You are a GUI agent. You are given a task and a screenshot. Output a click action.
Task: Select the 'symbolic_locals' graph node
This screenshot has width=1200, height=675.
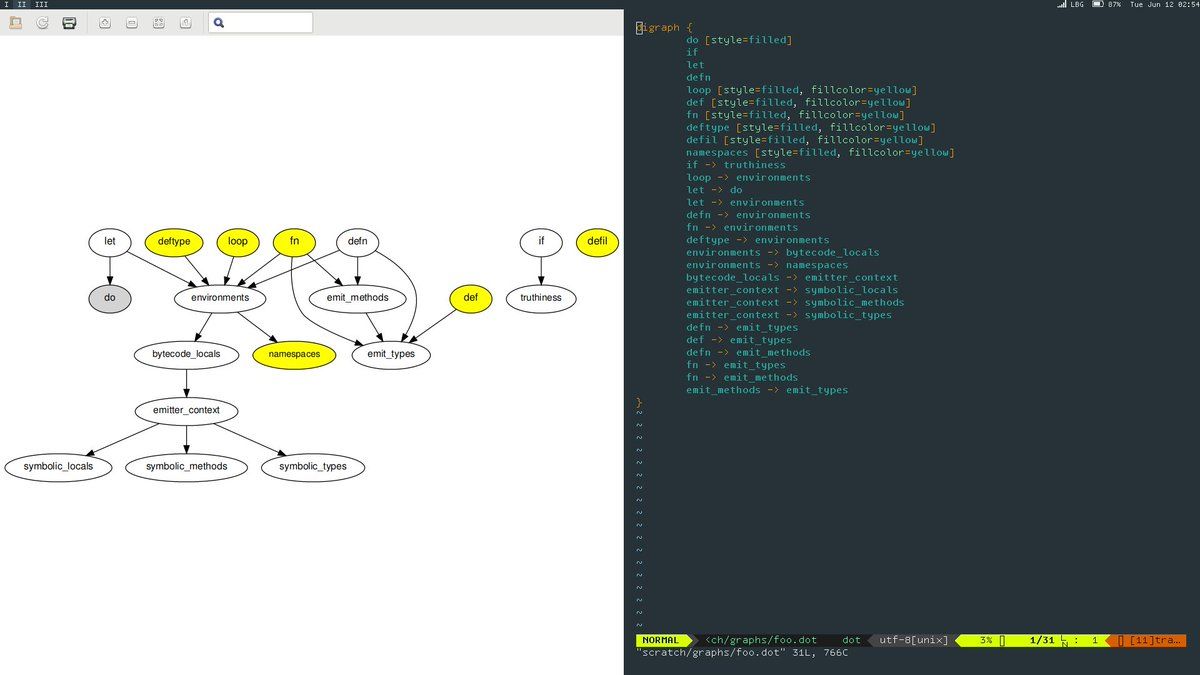(59, 467)
